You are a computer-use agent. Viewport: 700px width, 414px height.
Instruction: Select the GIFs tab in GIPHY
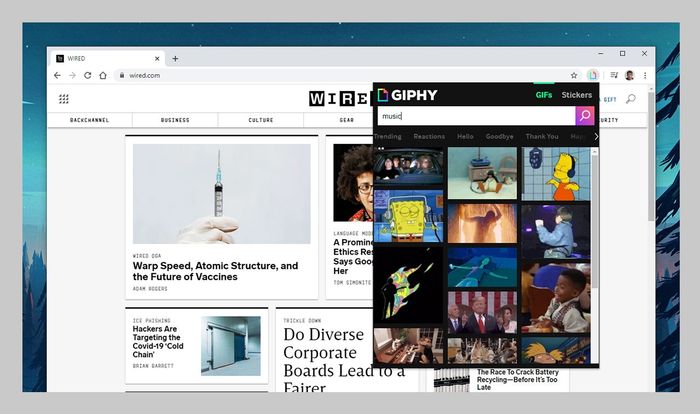544,95
